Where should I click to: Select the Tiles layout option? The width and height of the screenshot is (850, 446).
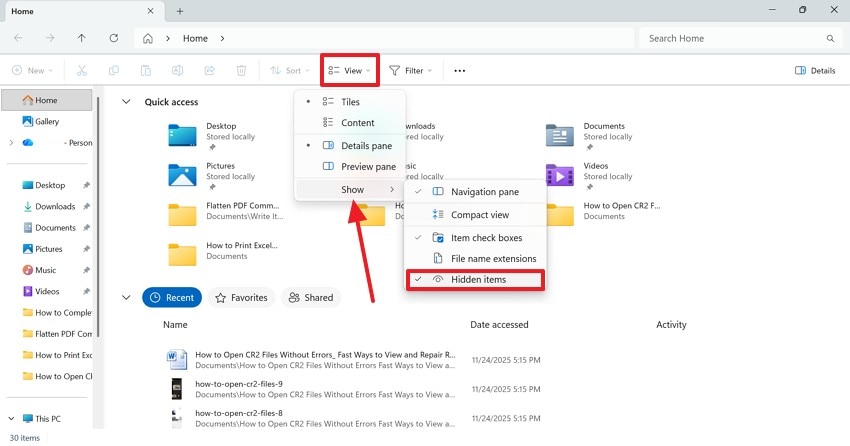pos(350,102)
